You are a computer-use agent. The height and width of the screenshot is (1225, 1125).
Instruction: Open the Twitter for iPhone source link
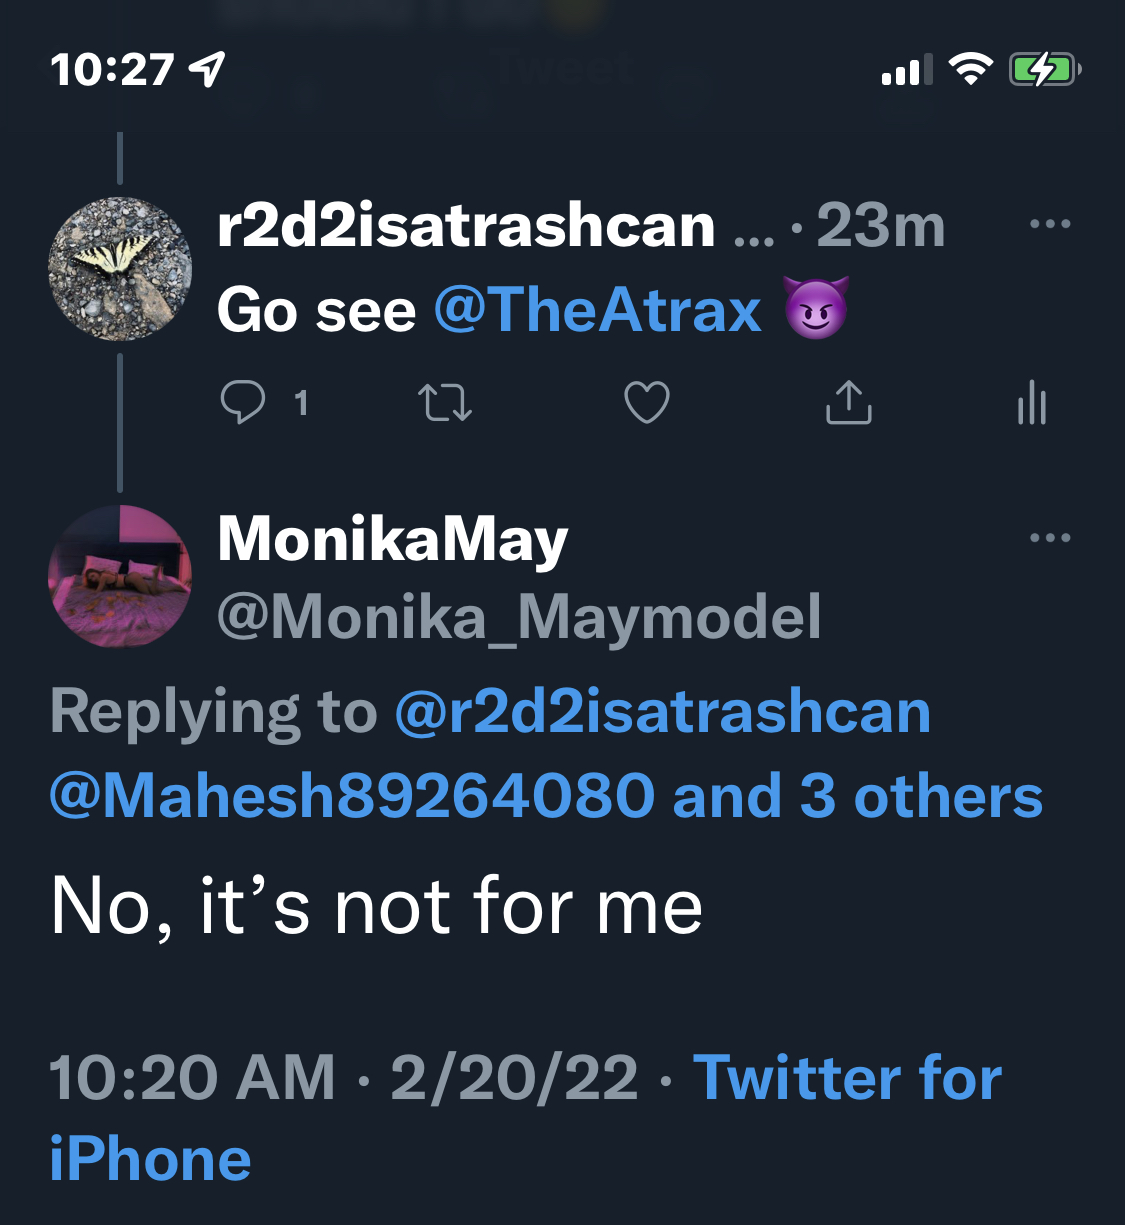pyautogui.click(x=846, y=1078)
